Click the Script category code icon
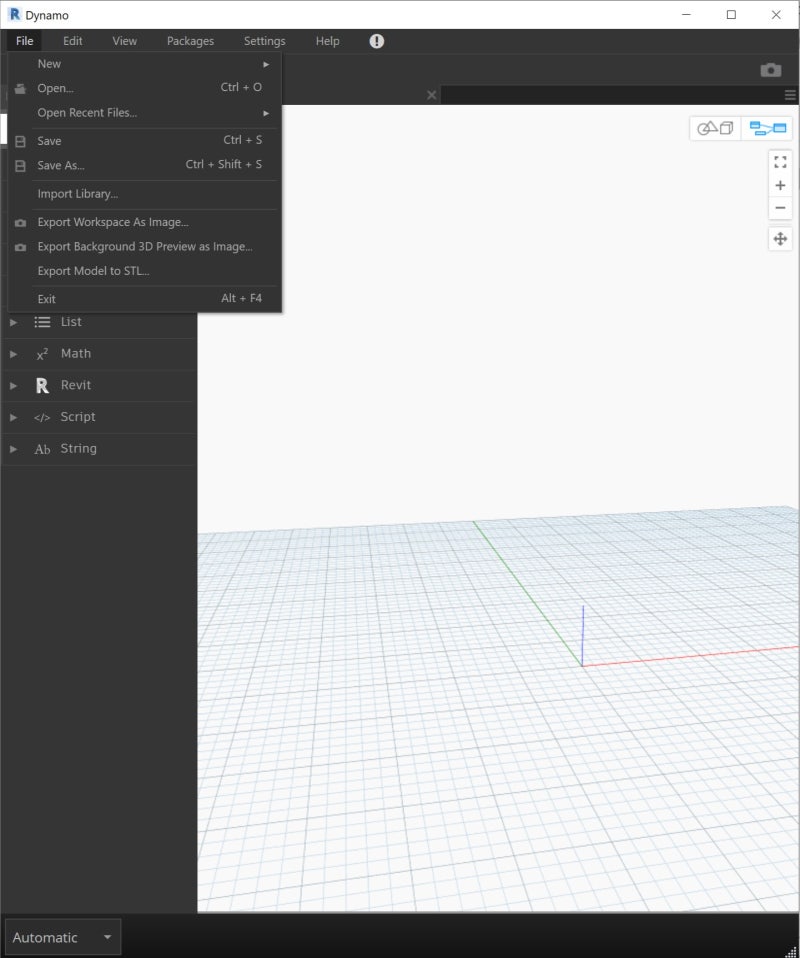 point(42,417)
